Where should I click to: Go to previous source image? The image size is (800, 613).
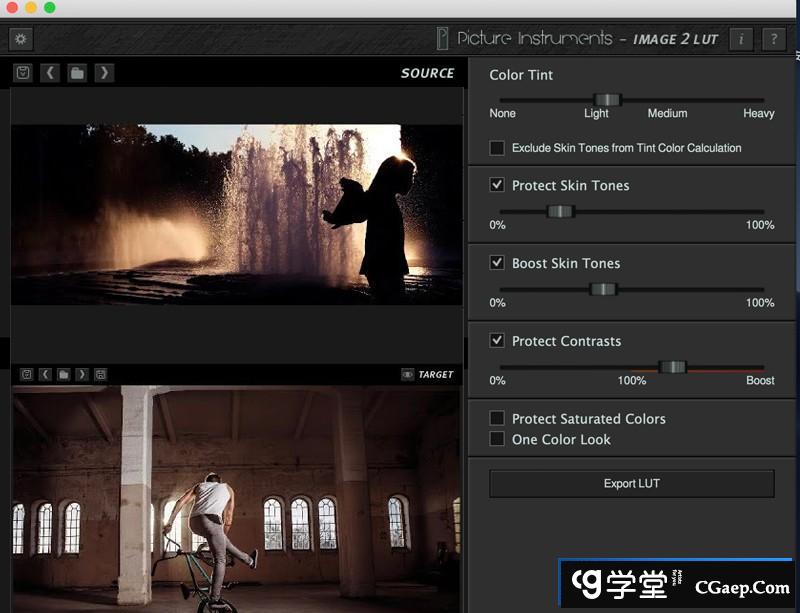(50, 73)
